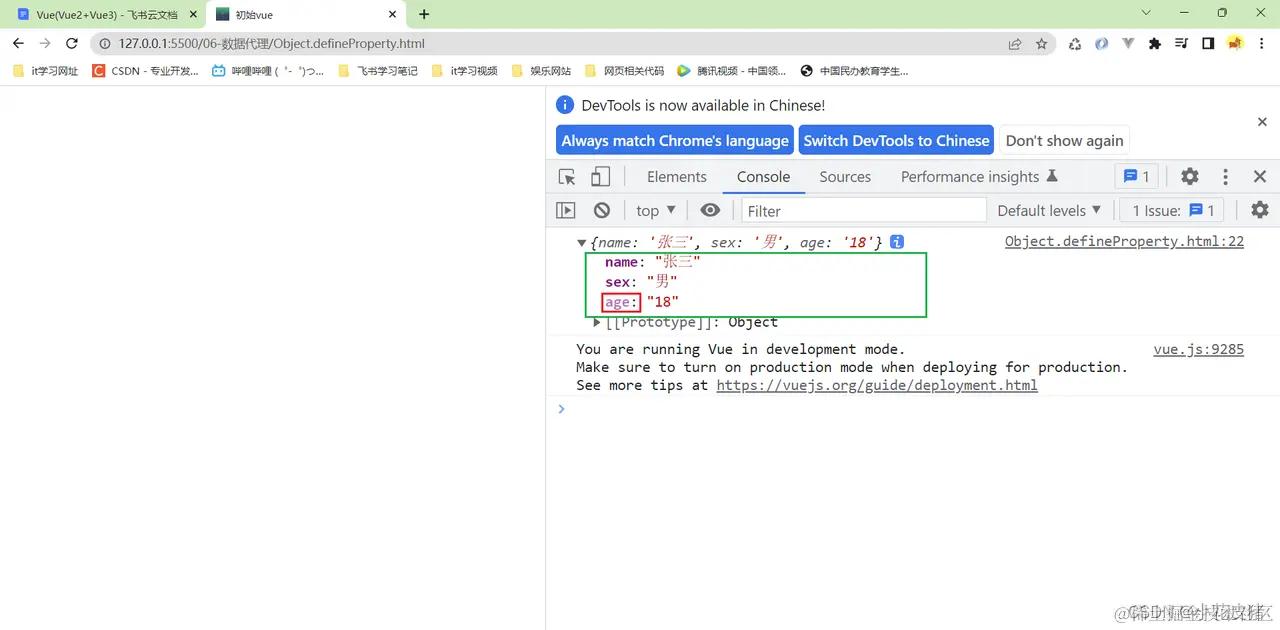Close the Vue(Vue2+Vue3) tab
This screenshot has height=630, width=1280.
coord(193,15)
